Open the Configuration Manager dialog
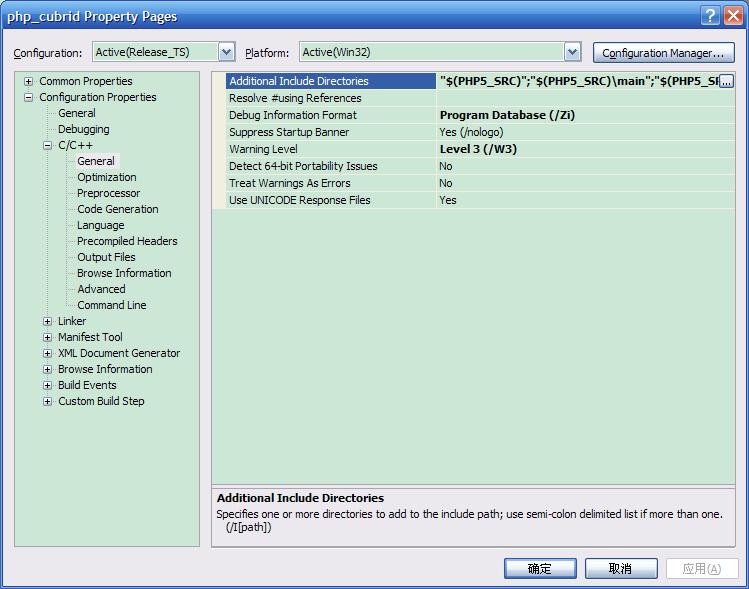749x589 pixels. (x=663, y=53)
